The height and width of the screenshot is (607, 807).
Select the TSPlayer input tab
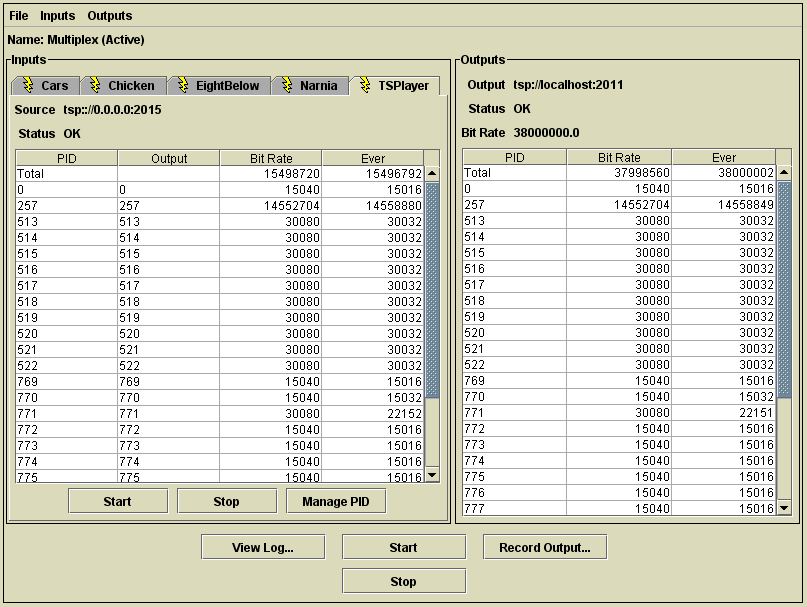pyautogui.click(x=395, y=85)
